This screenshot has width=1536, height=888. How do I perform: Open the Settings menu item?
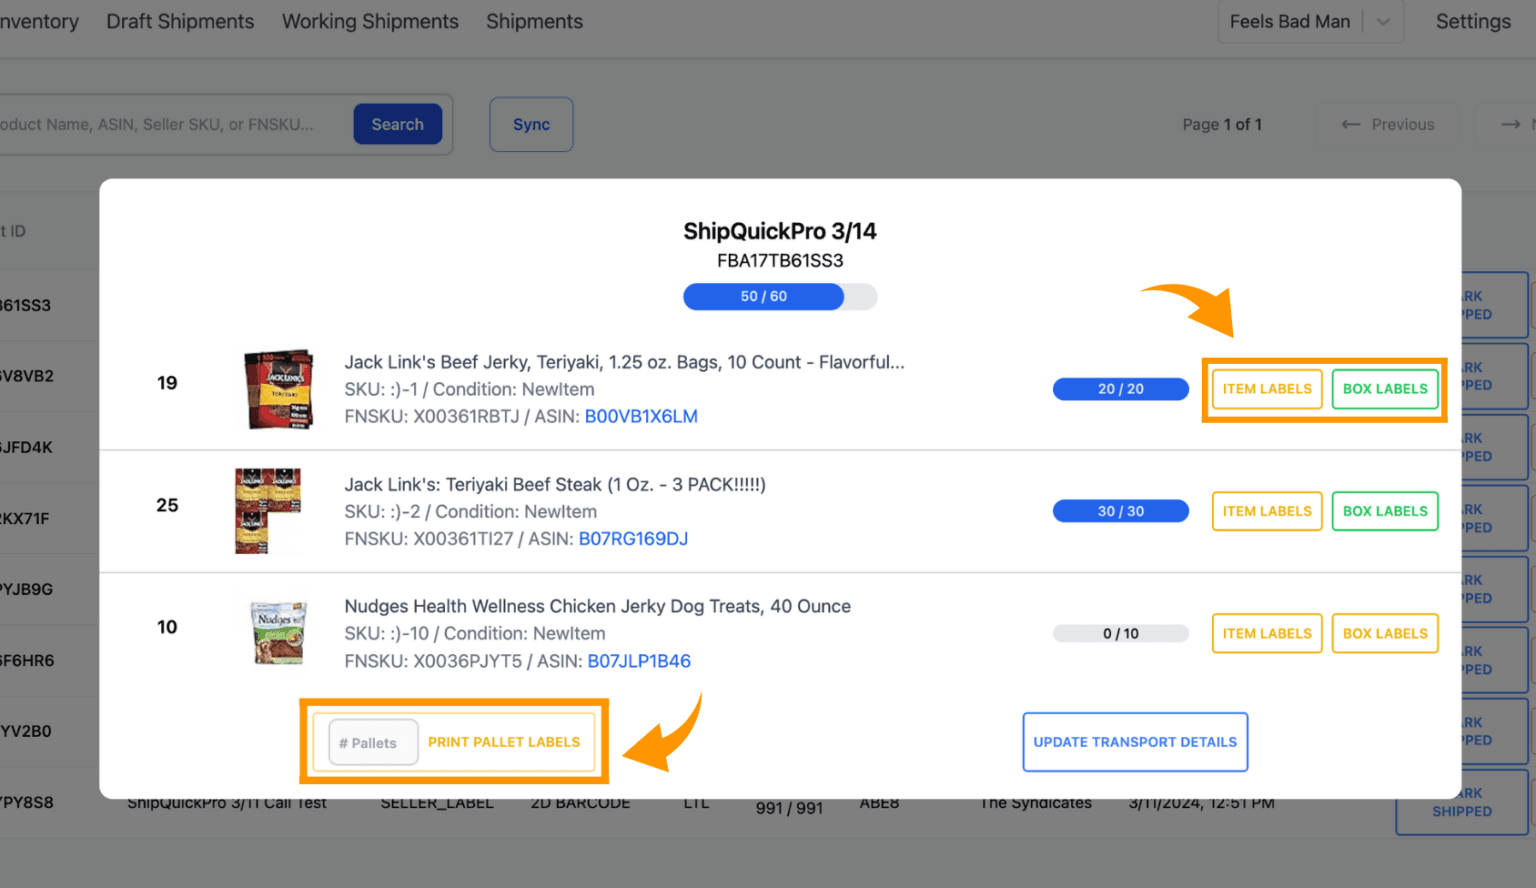click(1473, 21)
